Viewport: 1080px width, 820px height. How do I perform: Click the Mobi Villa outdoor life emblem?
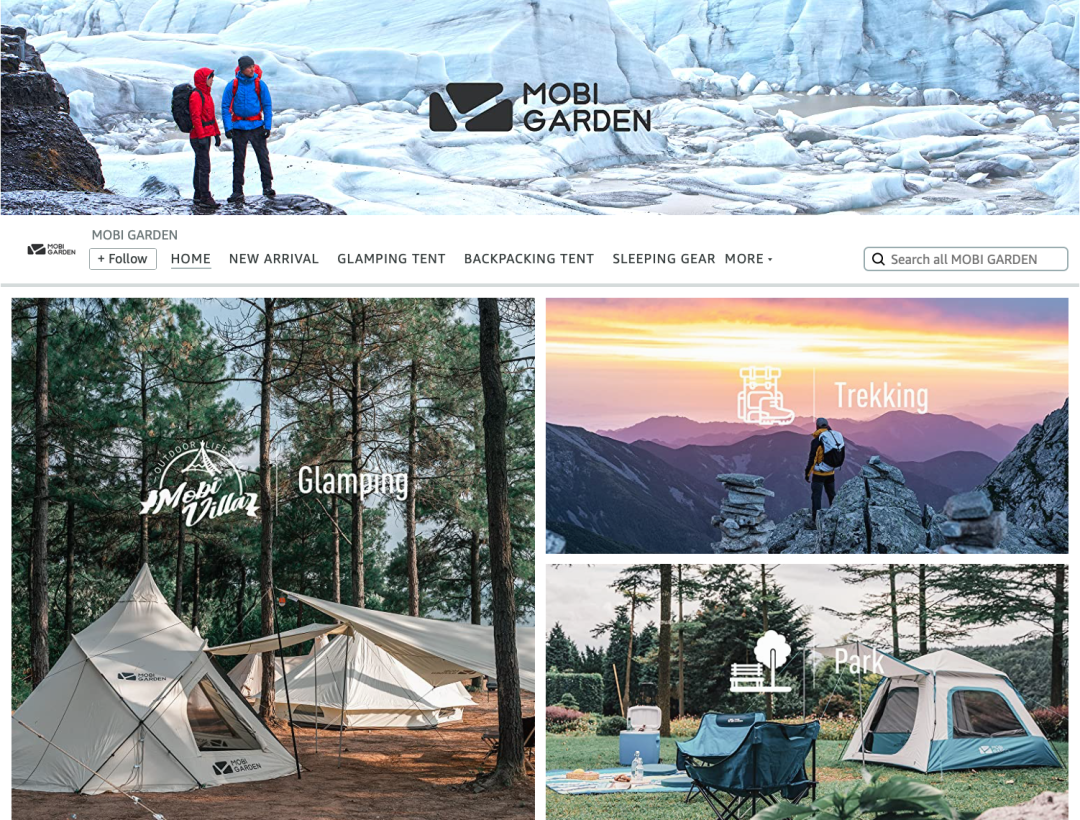point(199,483)
